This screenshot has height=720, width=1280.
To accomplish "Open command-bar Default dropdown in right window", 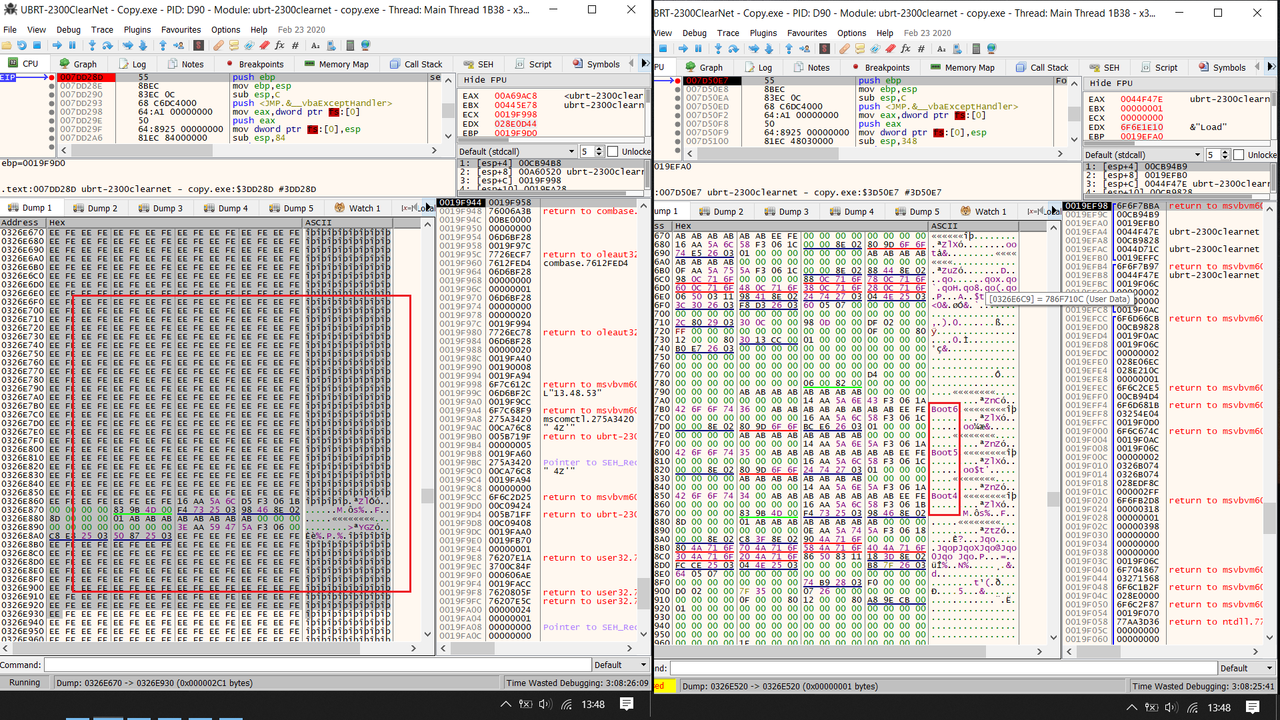I will point(1245,667).
